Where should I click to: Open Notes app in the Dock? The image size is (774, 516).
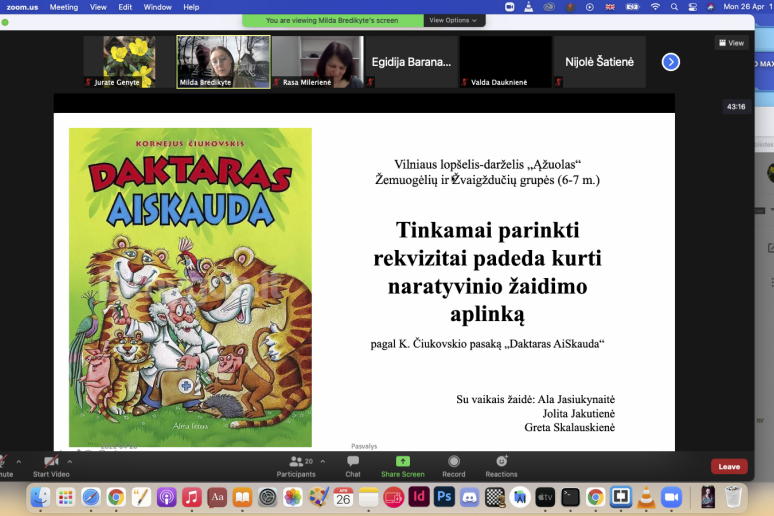[x=368, y=497]
